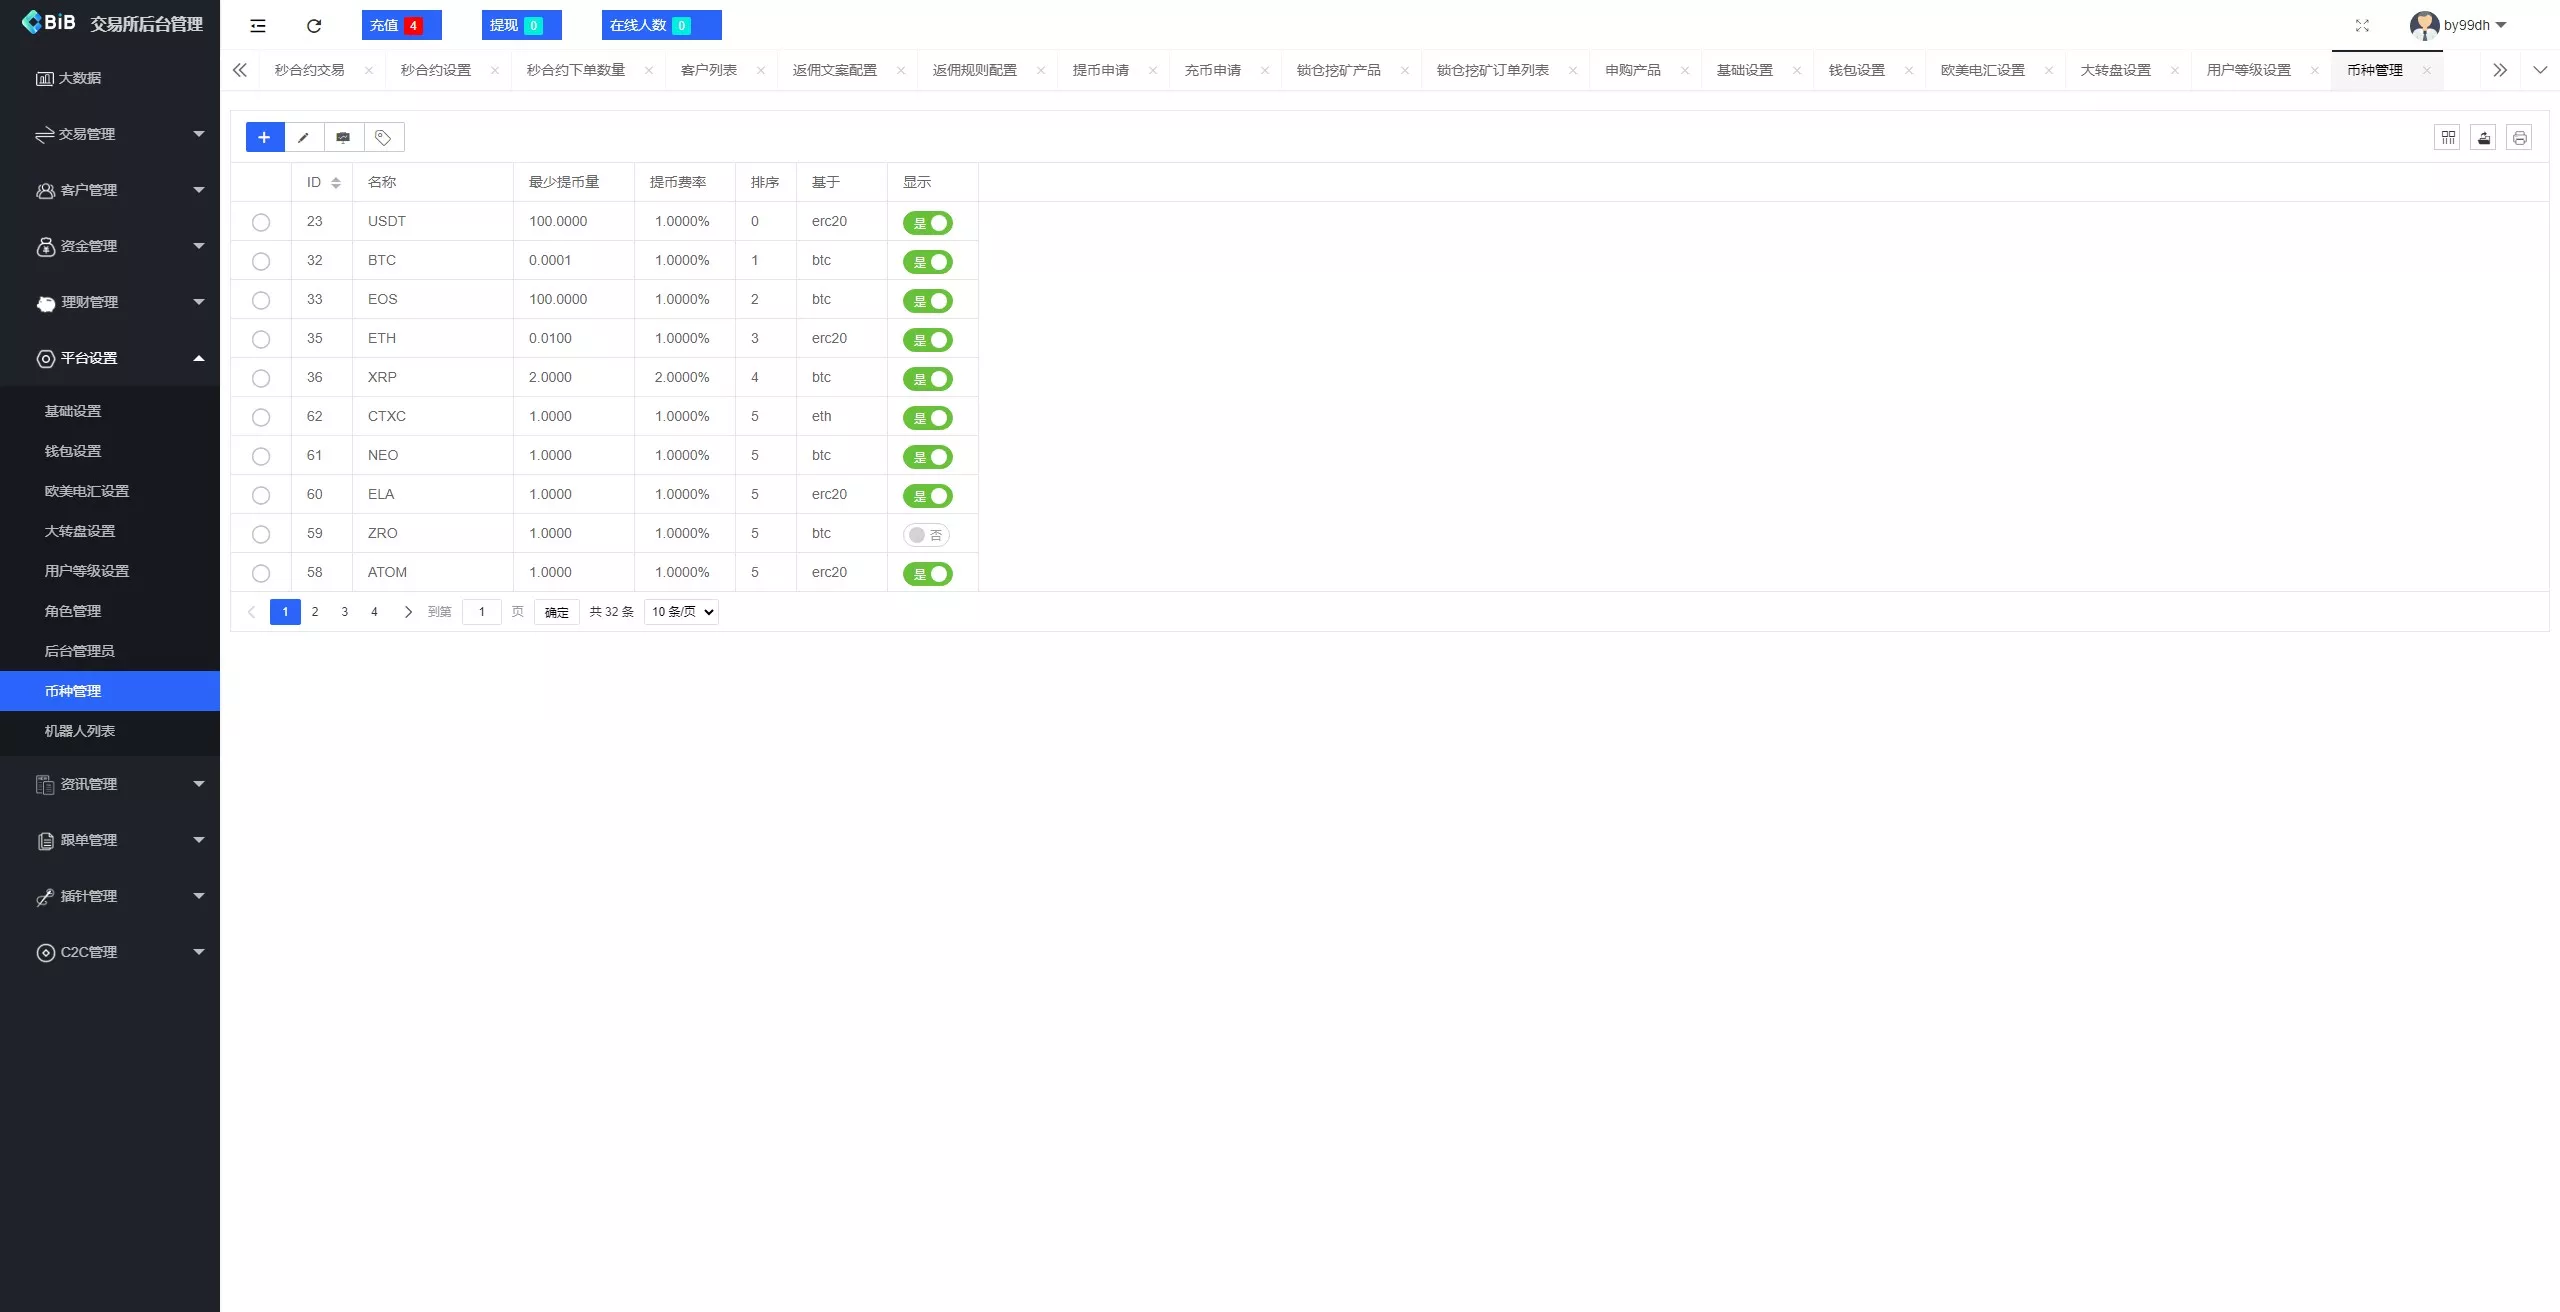Click the red 充值 button
The height and width of the screenshot is (1312, 2560).
tap(400, 25)
